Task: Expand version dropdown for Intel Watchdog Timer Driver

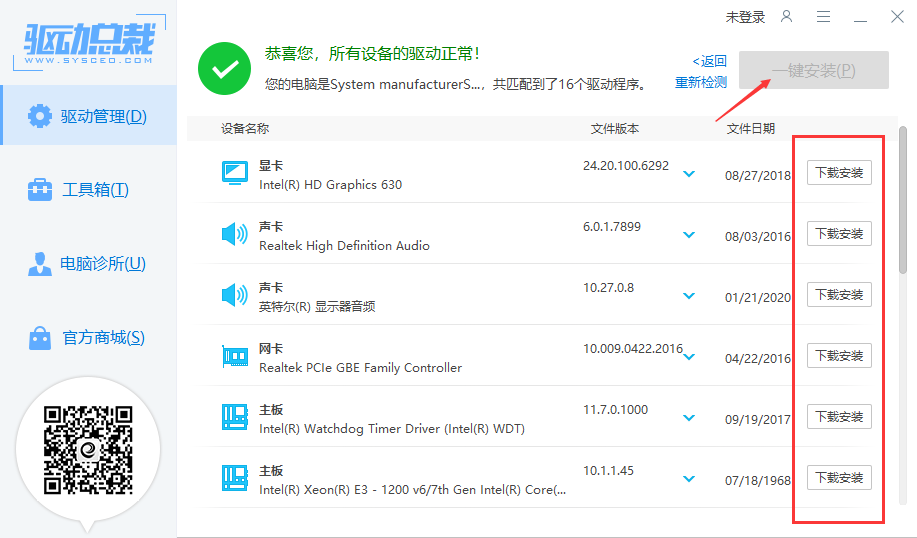Action: [688, 418]
